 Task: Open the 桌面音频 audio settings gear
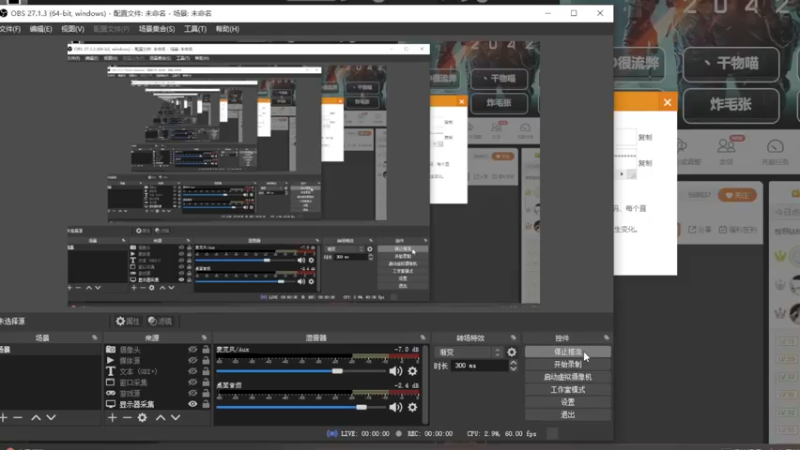point(412,407)
